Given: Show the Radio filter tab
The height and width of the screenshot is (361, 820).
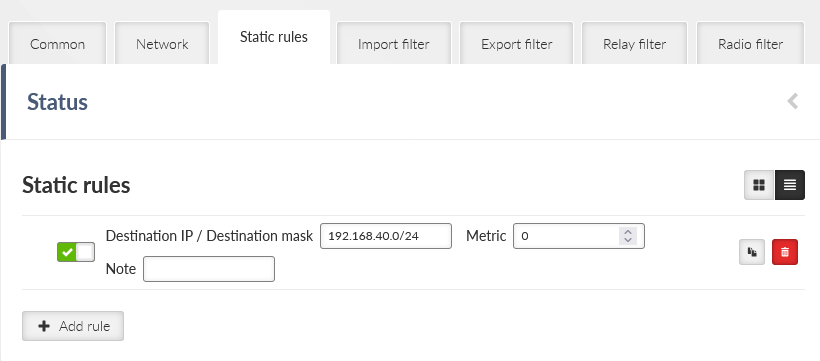Looking at the screenshot, I should point(750,43).
